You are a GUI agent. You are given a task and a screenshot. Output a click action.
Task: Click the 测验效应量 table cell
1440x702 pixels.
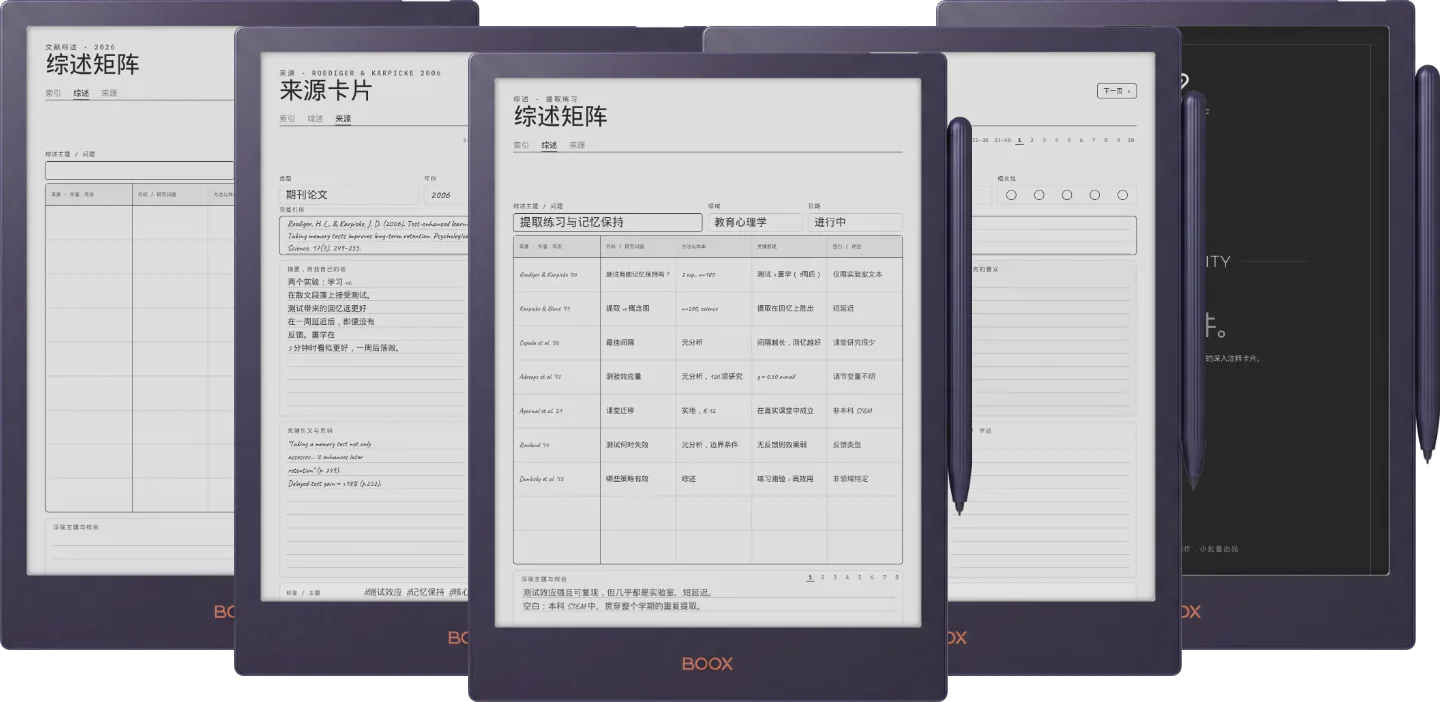click(x=638, y=376)
